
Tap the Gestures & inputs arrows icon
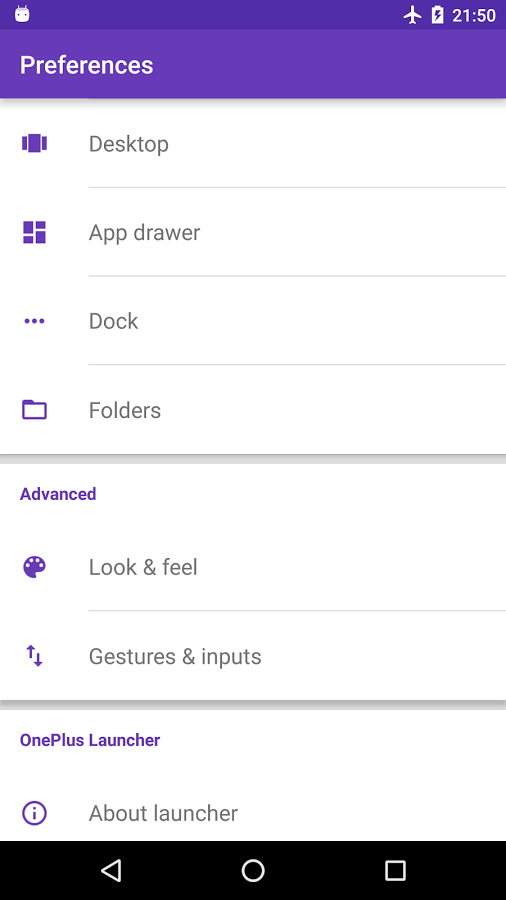[34, 656]
